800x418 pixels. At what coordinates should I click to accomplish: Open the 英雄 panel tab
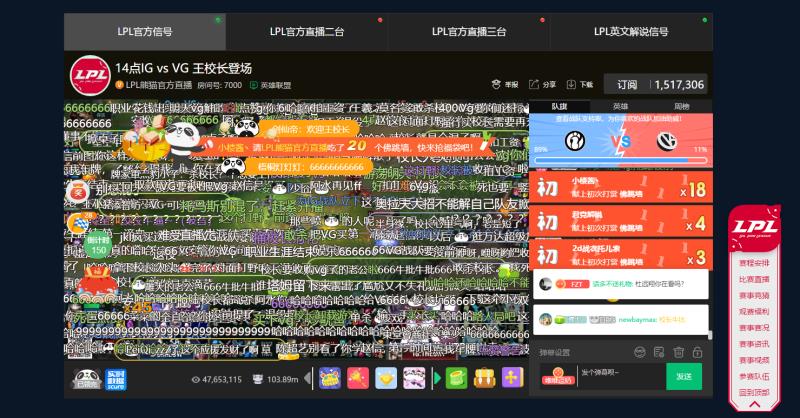pos(620,106)
